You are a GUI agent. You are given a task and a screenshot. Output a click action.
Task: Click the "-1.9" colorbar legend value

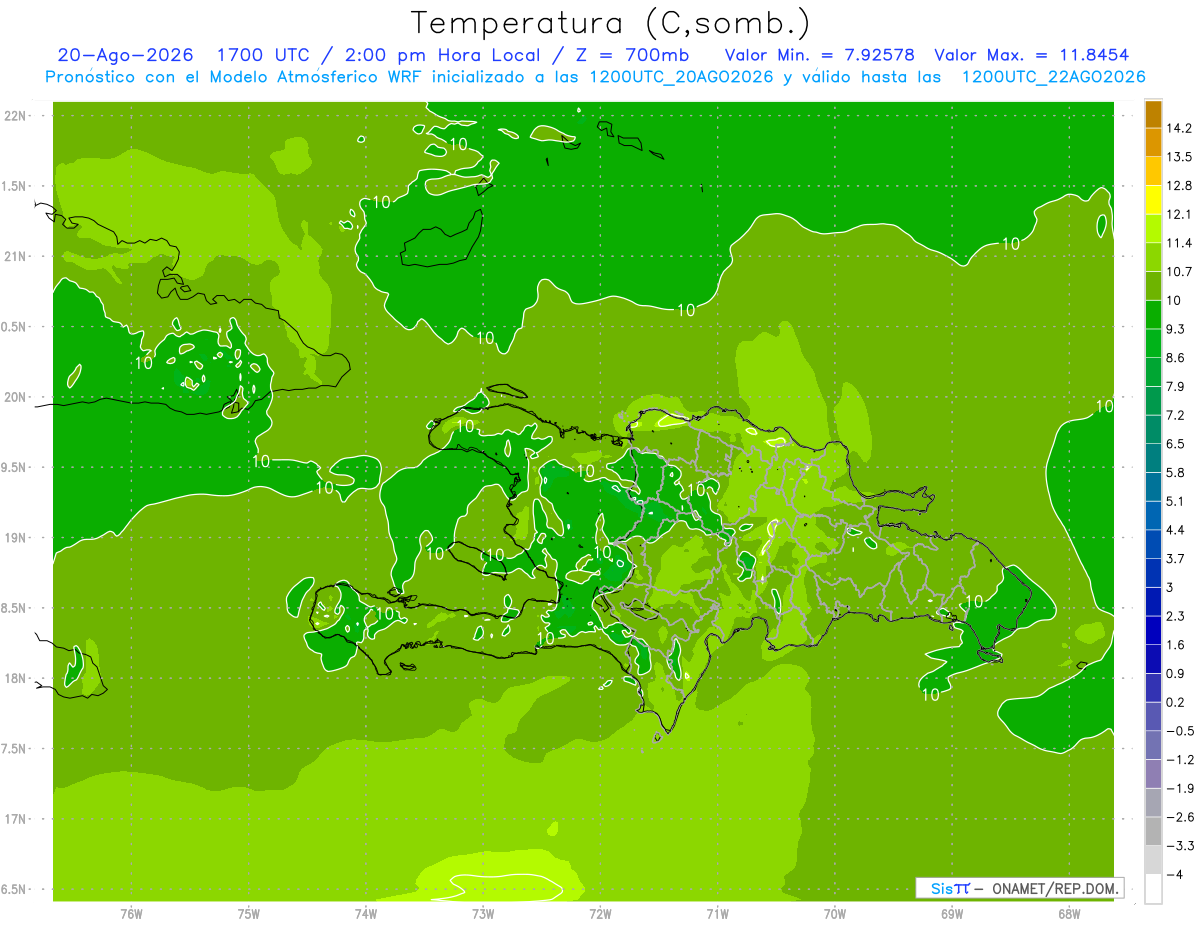[x=1180, y=789]
